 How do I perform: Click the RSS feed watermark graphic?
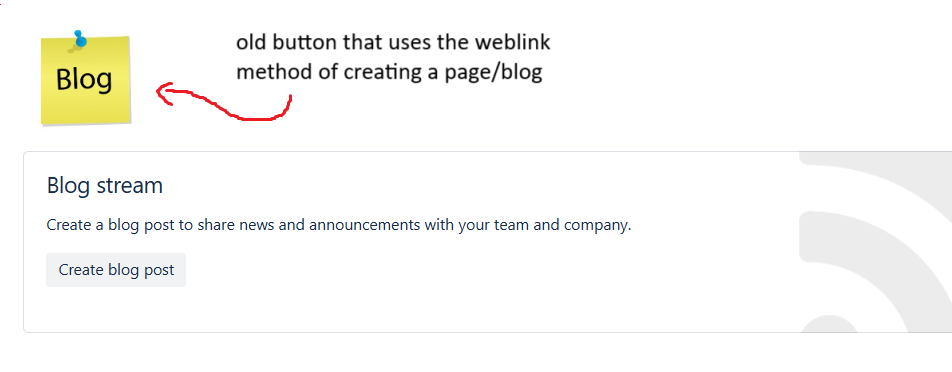coord(876,243)
